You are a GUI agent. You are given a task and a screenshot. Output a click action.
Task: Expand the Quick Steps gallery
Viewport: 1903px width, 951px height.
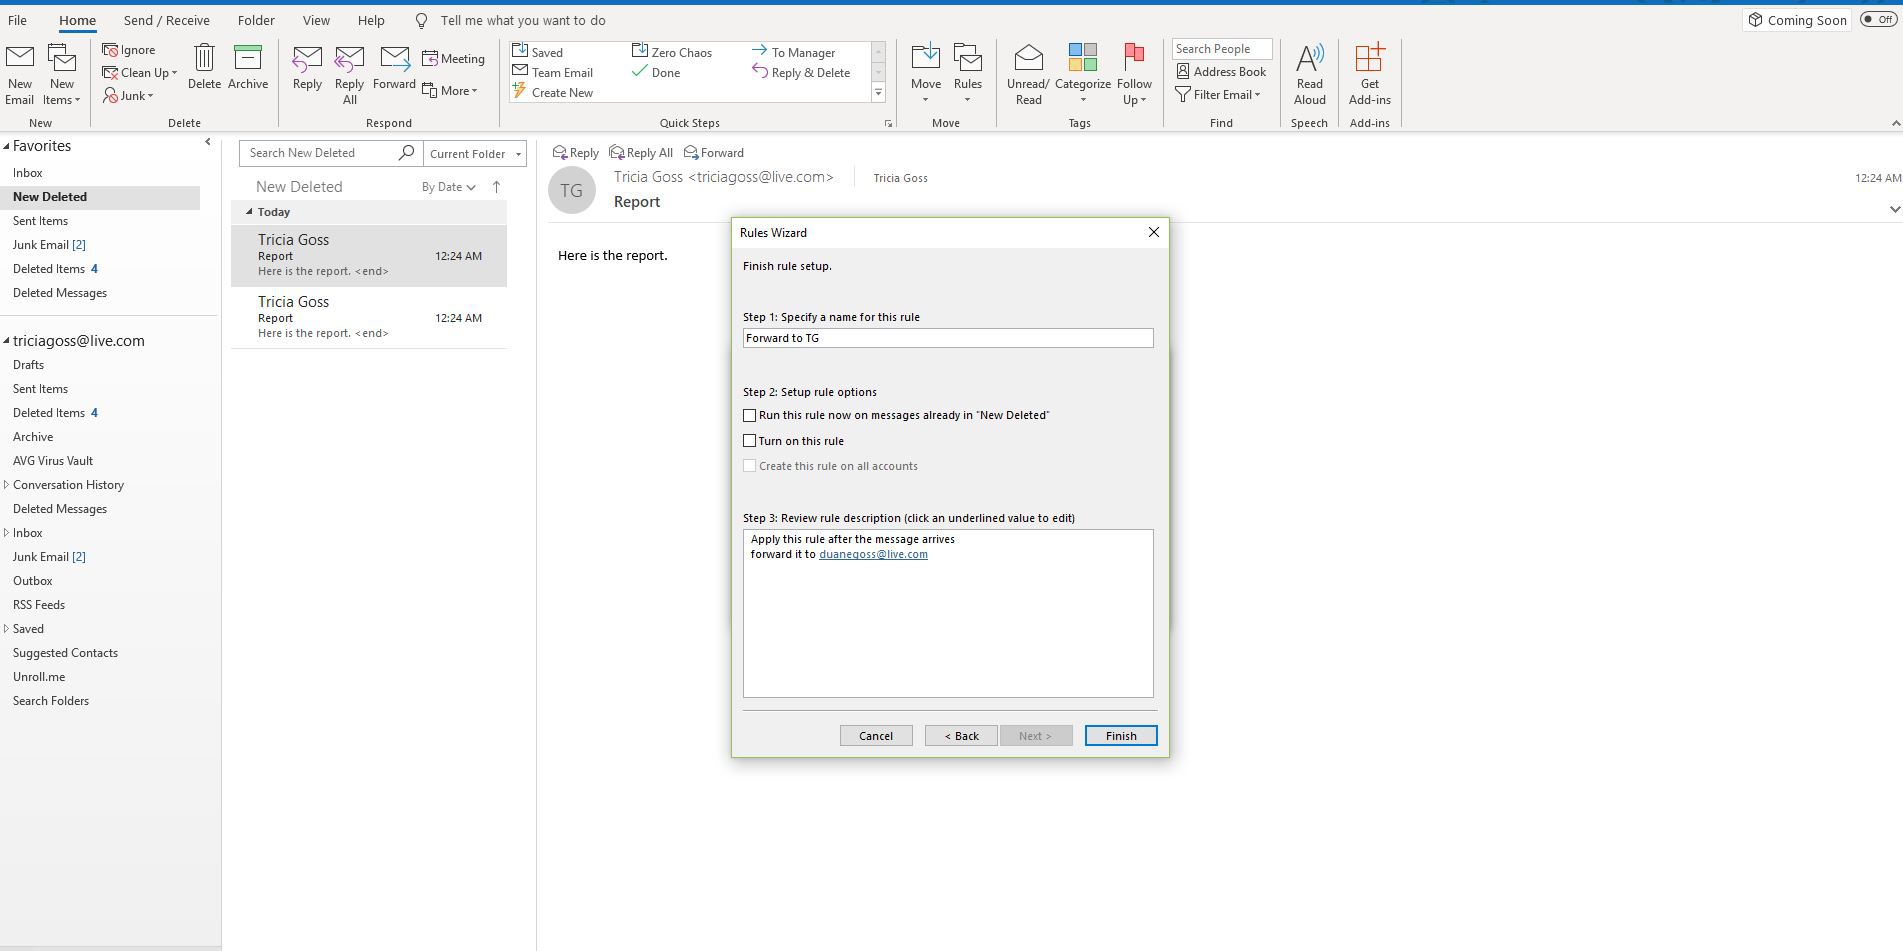(x=878, y=93)
